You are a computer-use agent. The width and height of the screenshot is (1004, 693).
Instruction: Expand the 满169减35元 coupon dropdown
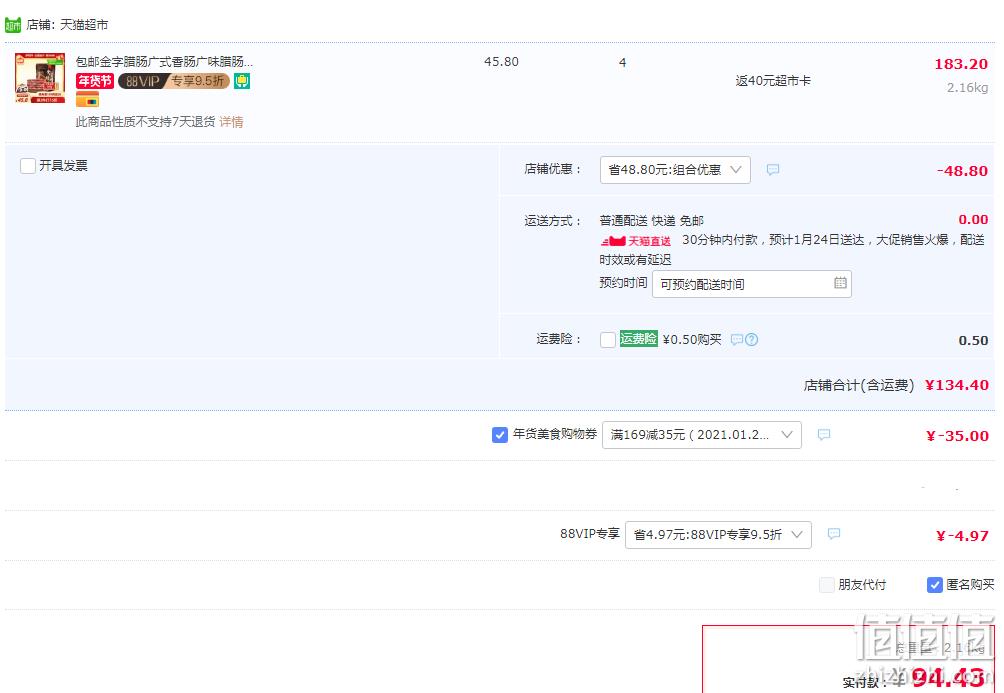pyautogui.click(x=702, y=435)
